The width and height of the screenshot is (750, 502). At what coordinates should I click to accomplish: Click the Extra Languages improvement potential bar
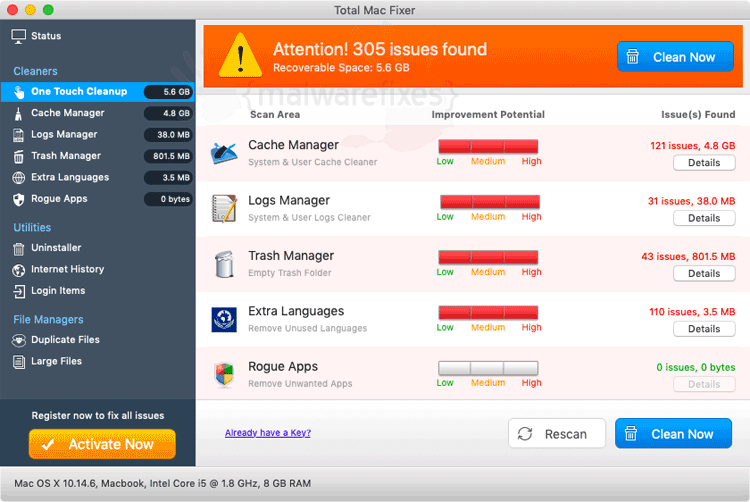point(488,313)
